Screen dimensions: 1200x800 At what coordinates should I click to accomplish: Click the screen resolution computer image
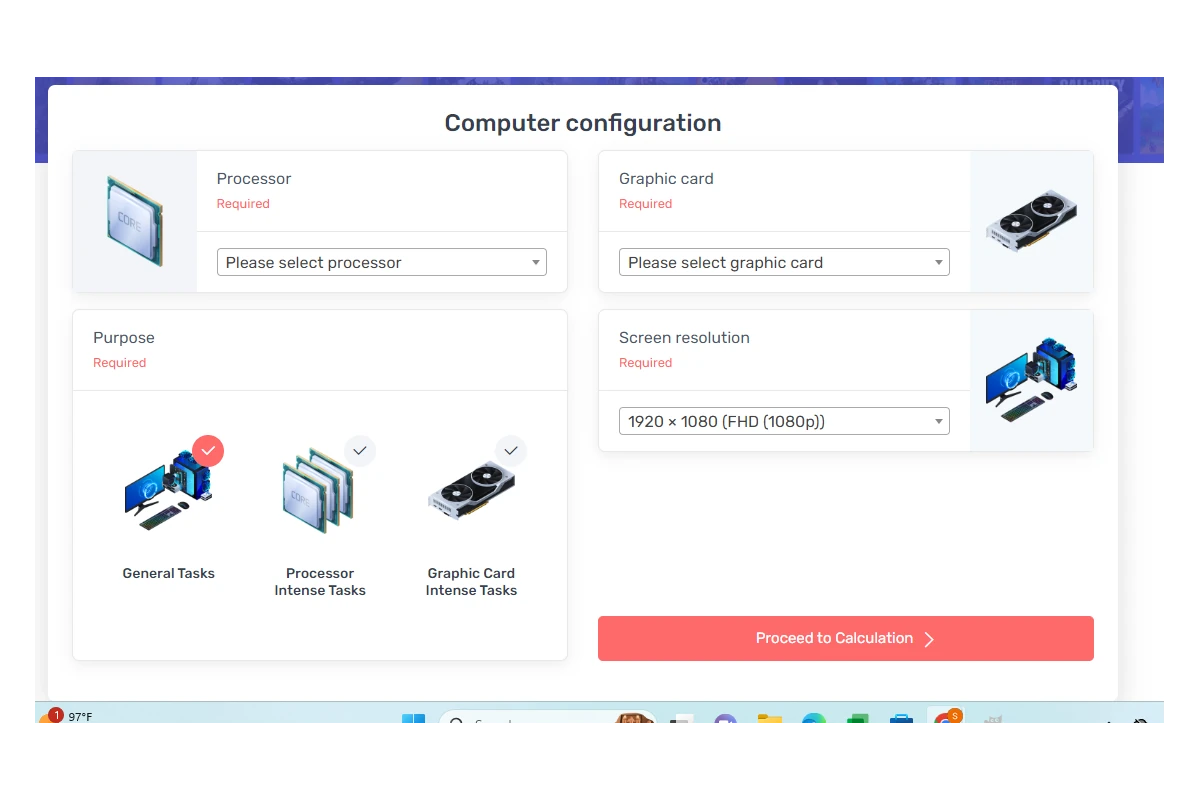1031,380
